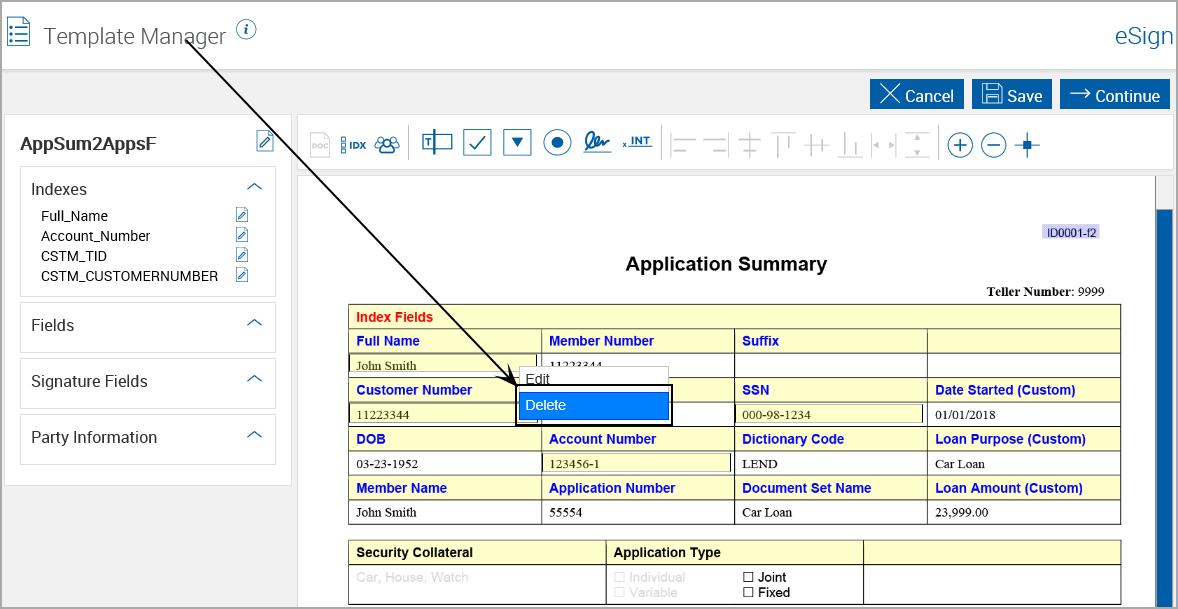Click the Application Summary heading
Viewport: 1178px width, 609px height.
(726, 264)
